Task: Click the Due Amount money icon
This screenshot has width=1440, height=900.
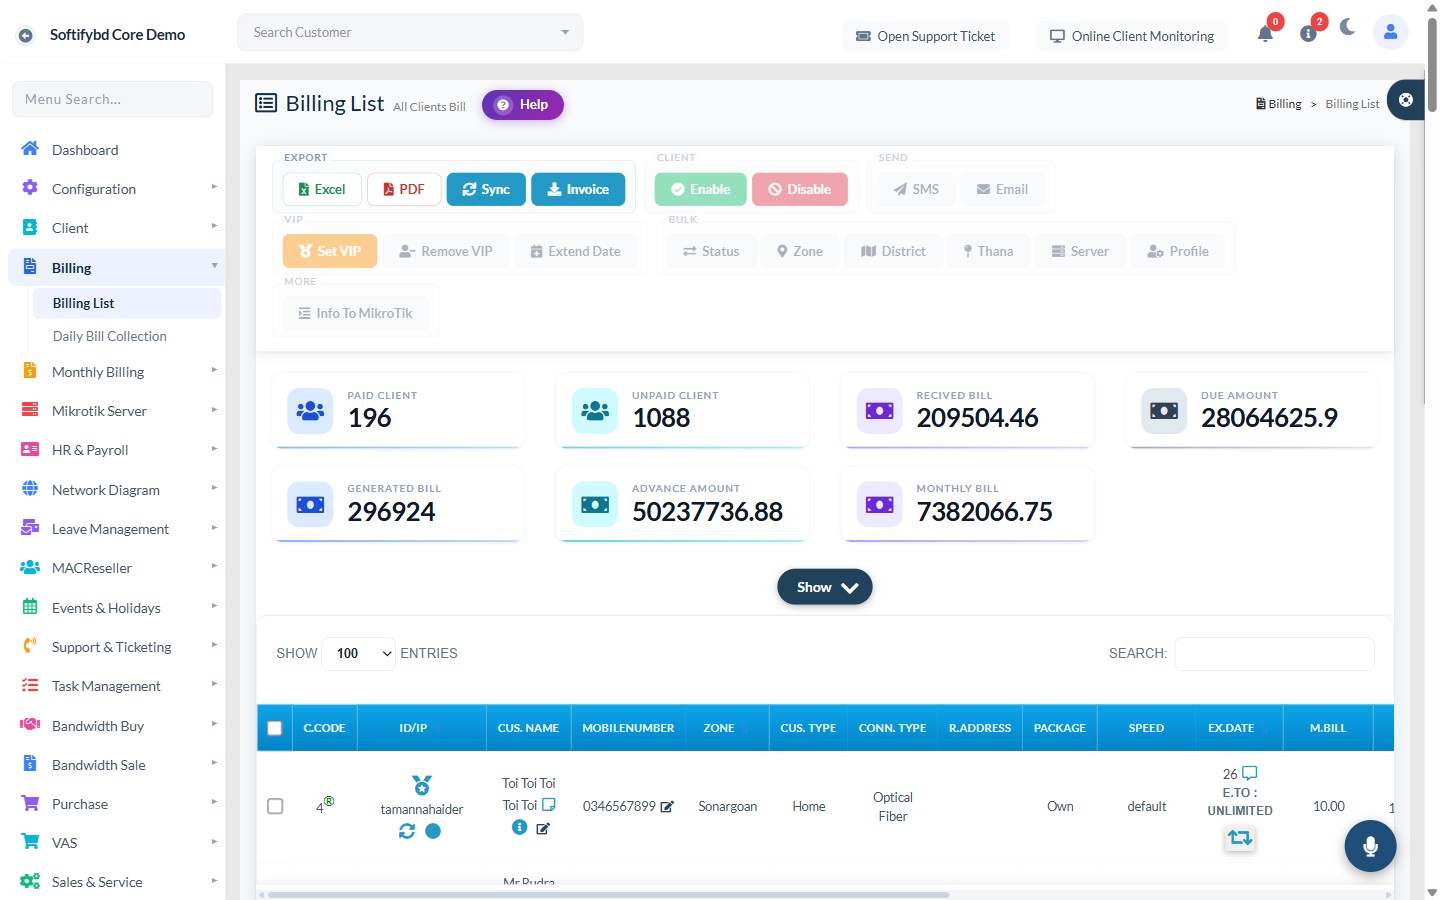Action: point(1164,410)
